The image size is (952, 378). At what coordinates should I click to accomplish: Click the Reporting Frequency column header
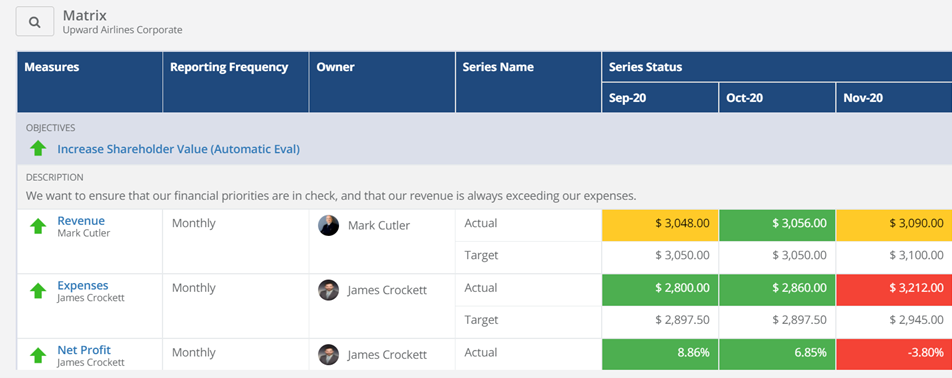(x=236, y=82)
